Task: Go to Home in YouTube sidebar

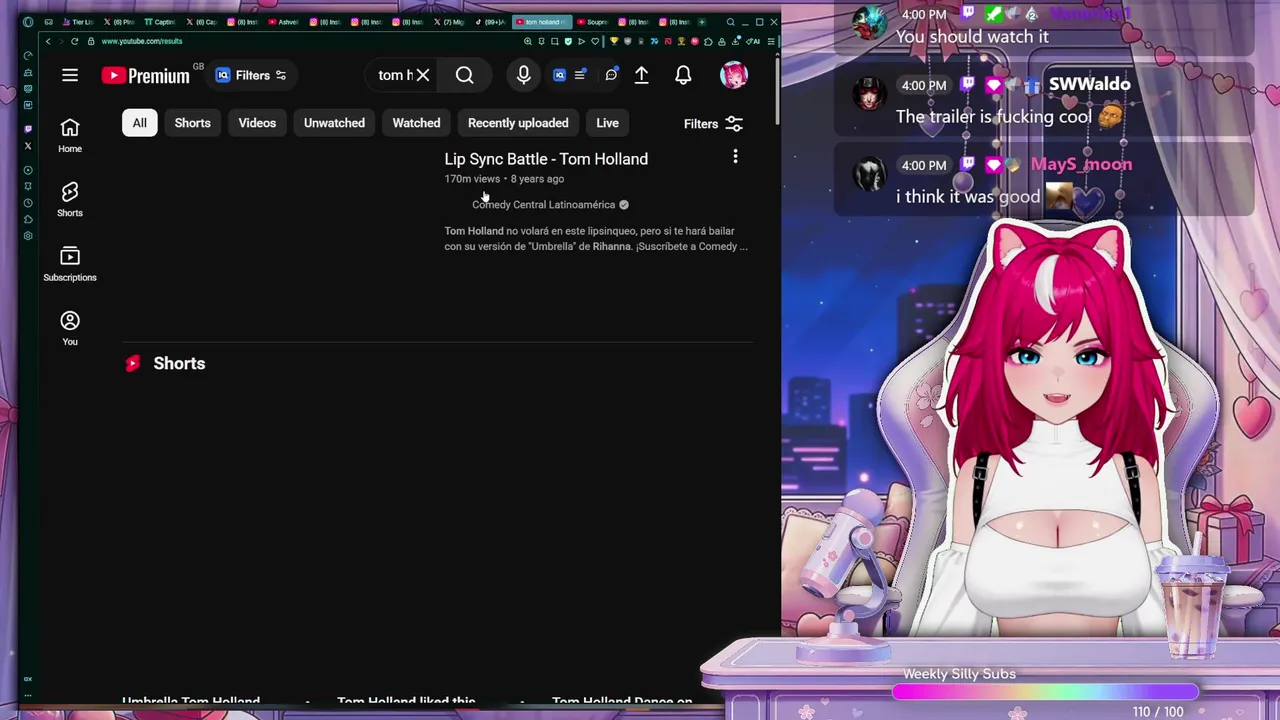Action: pos(70,135)
